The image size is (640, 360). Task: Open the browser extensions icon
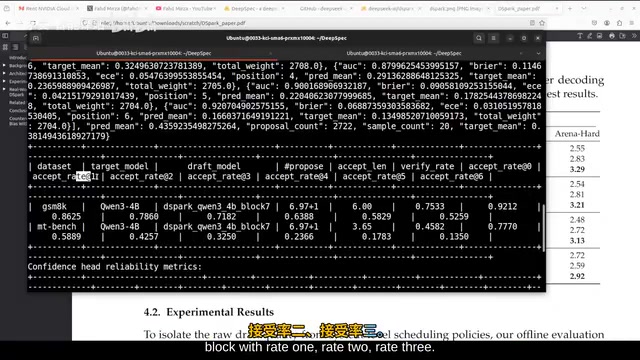coord(619,23)
